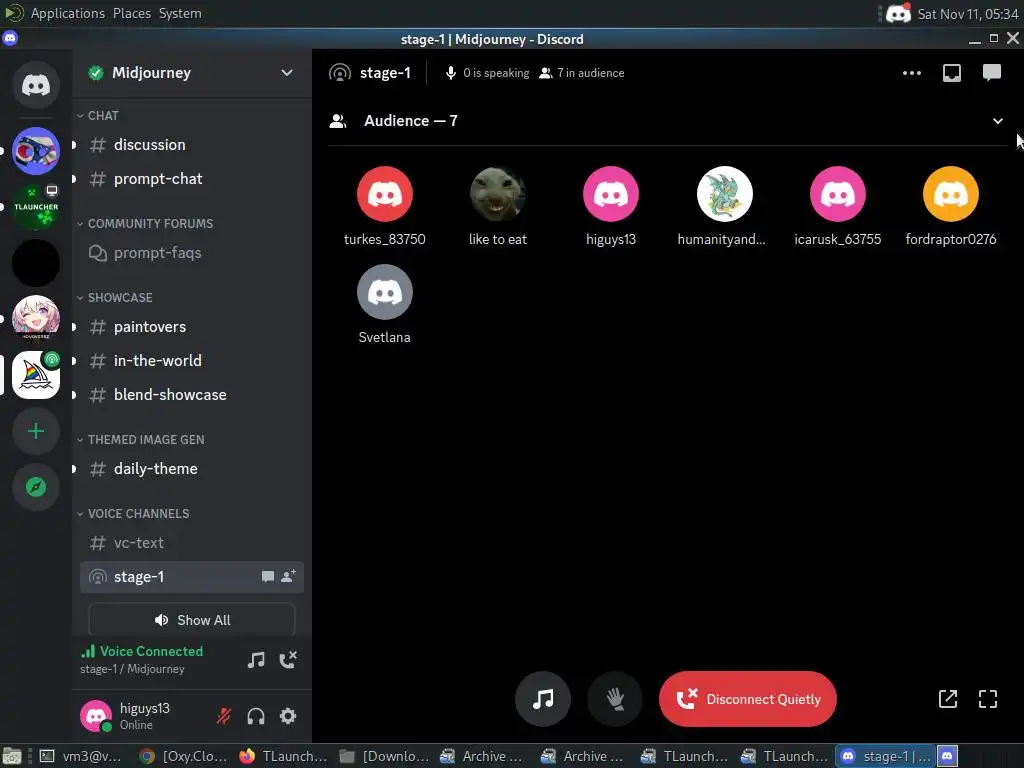Screen dimensions: 1024x768
Task: Open the System menu
Action: (x=180, y=13)
